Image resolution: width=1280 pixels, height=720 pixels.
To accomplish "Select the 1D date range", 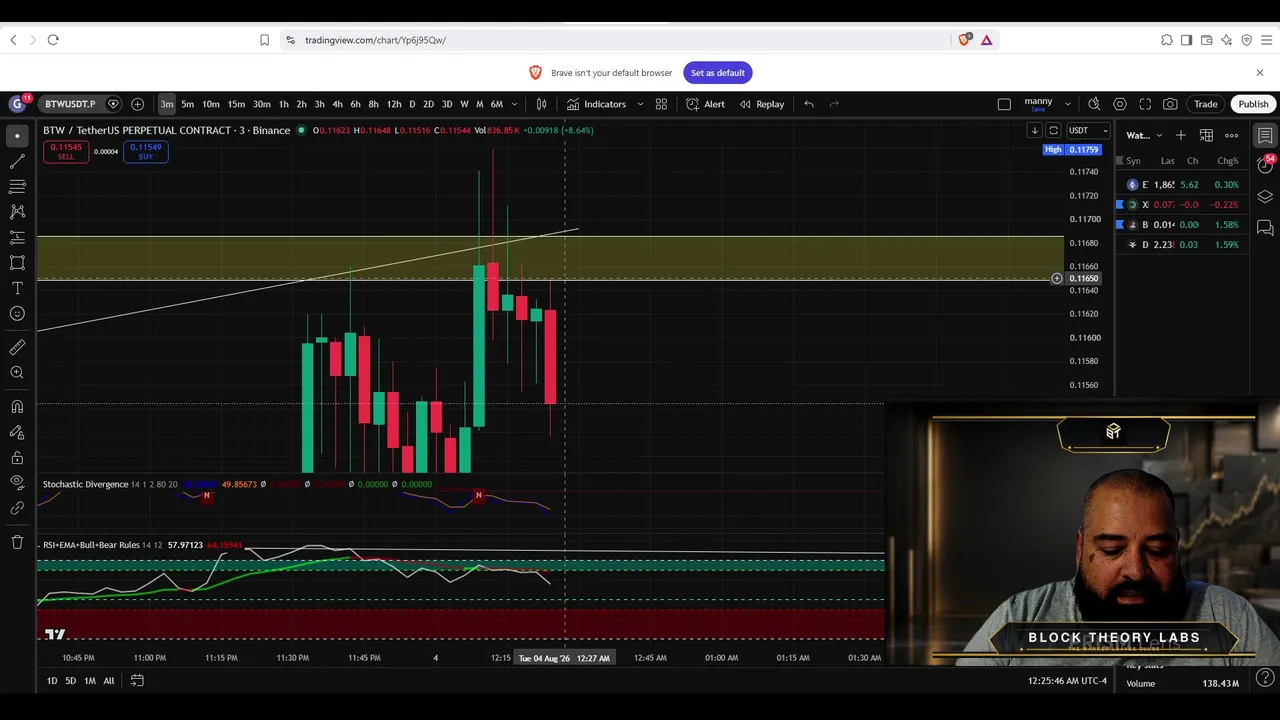I will tap(52, 681).
